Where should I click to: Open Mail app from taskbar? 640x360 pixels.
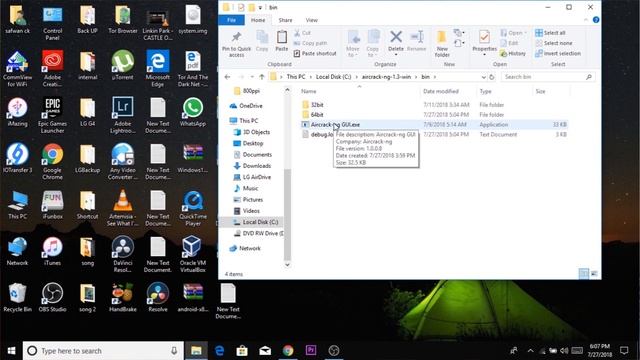[265, 351]
